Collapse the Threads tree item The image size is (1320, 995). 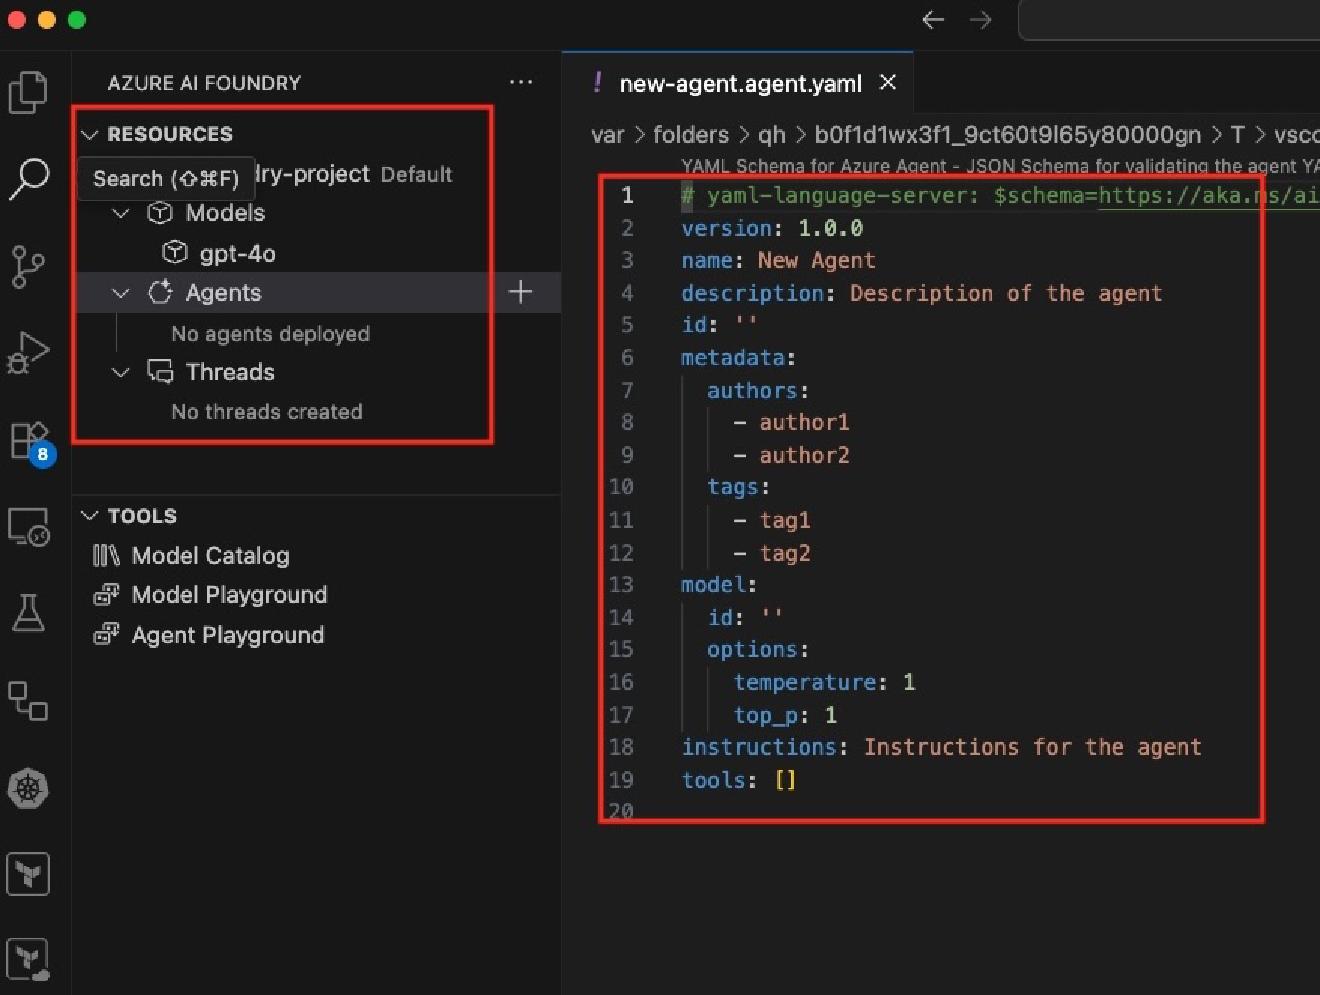pos(120,372)
